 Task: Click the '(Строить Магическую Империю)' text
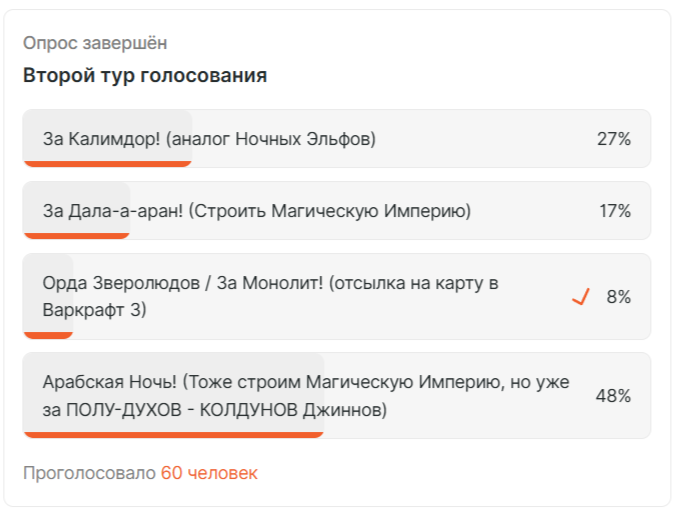pos(329,211)
